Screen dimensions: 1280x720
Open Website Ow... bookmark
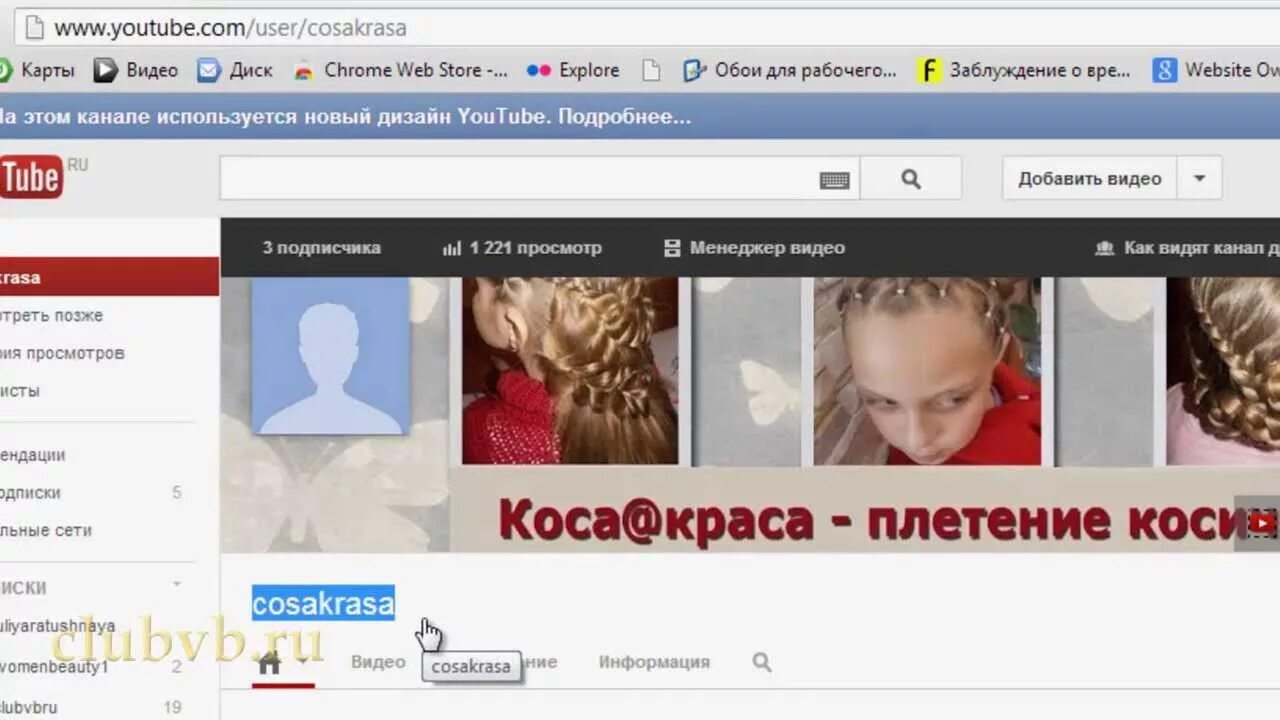(1216, 70)
